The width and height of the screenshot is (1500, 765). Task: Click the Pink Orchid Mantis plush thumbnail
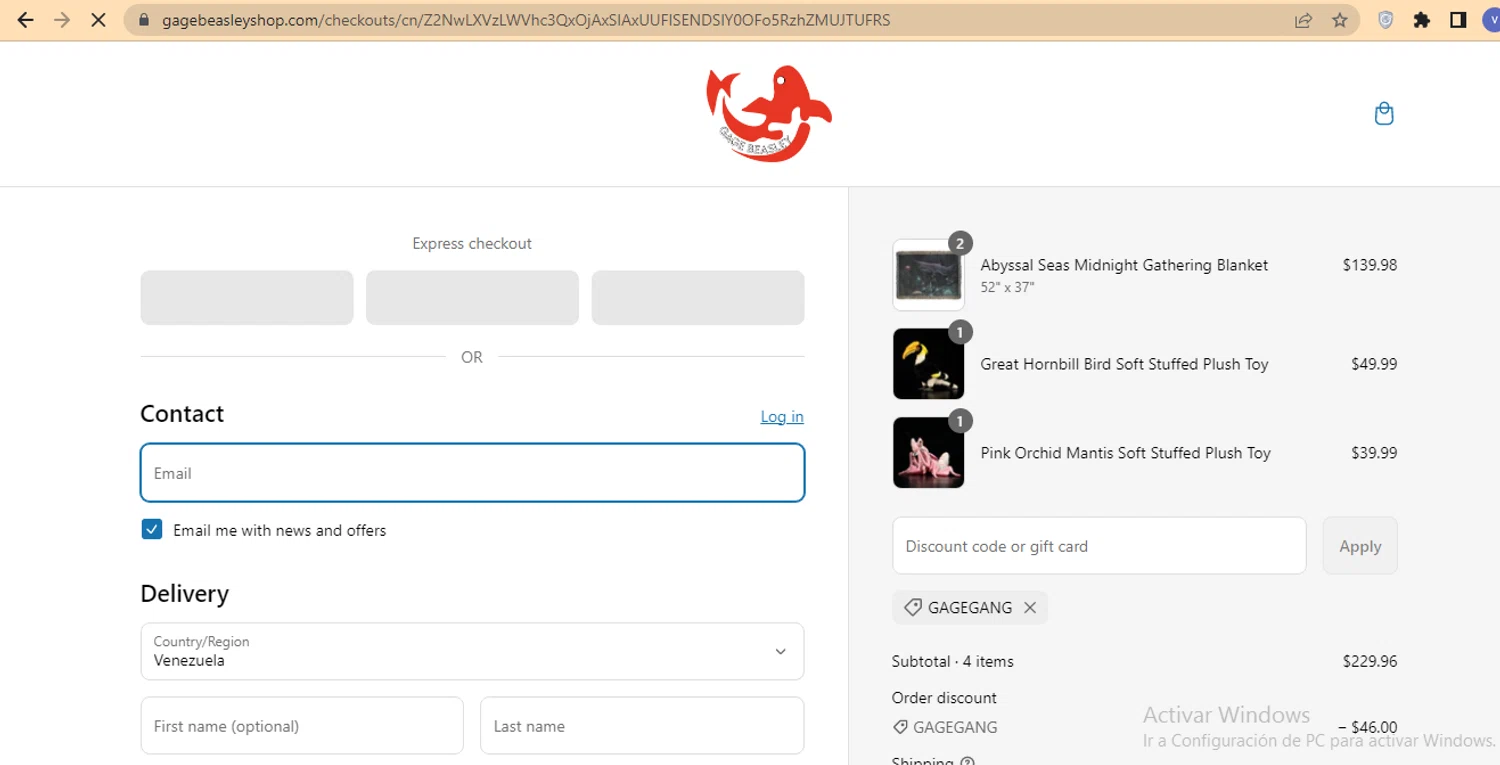tap(928, 453)
